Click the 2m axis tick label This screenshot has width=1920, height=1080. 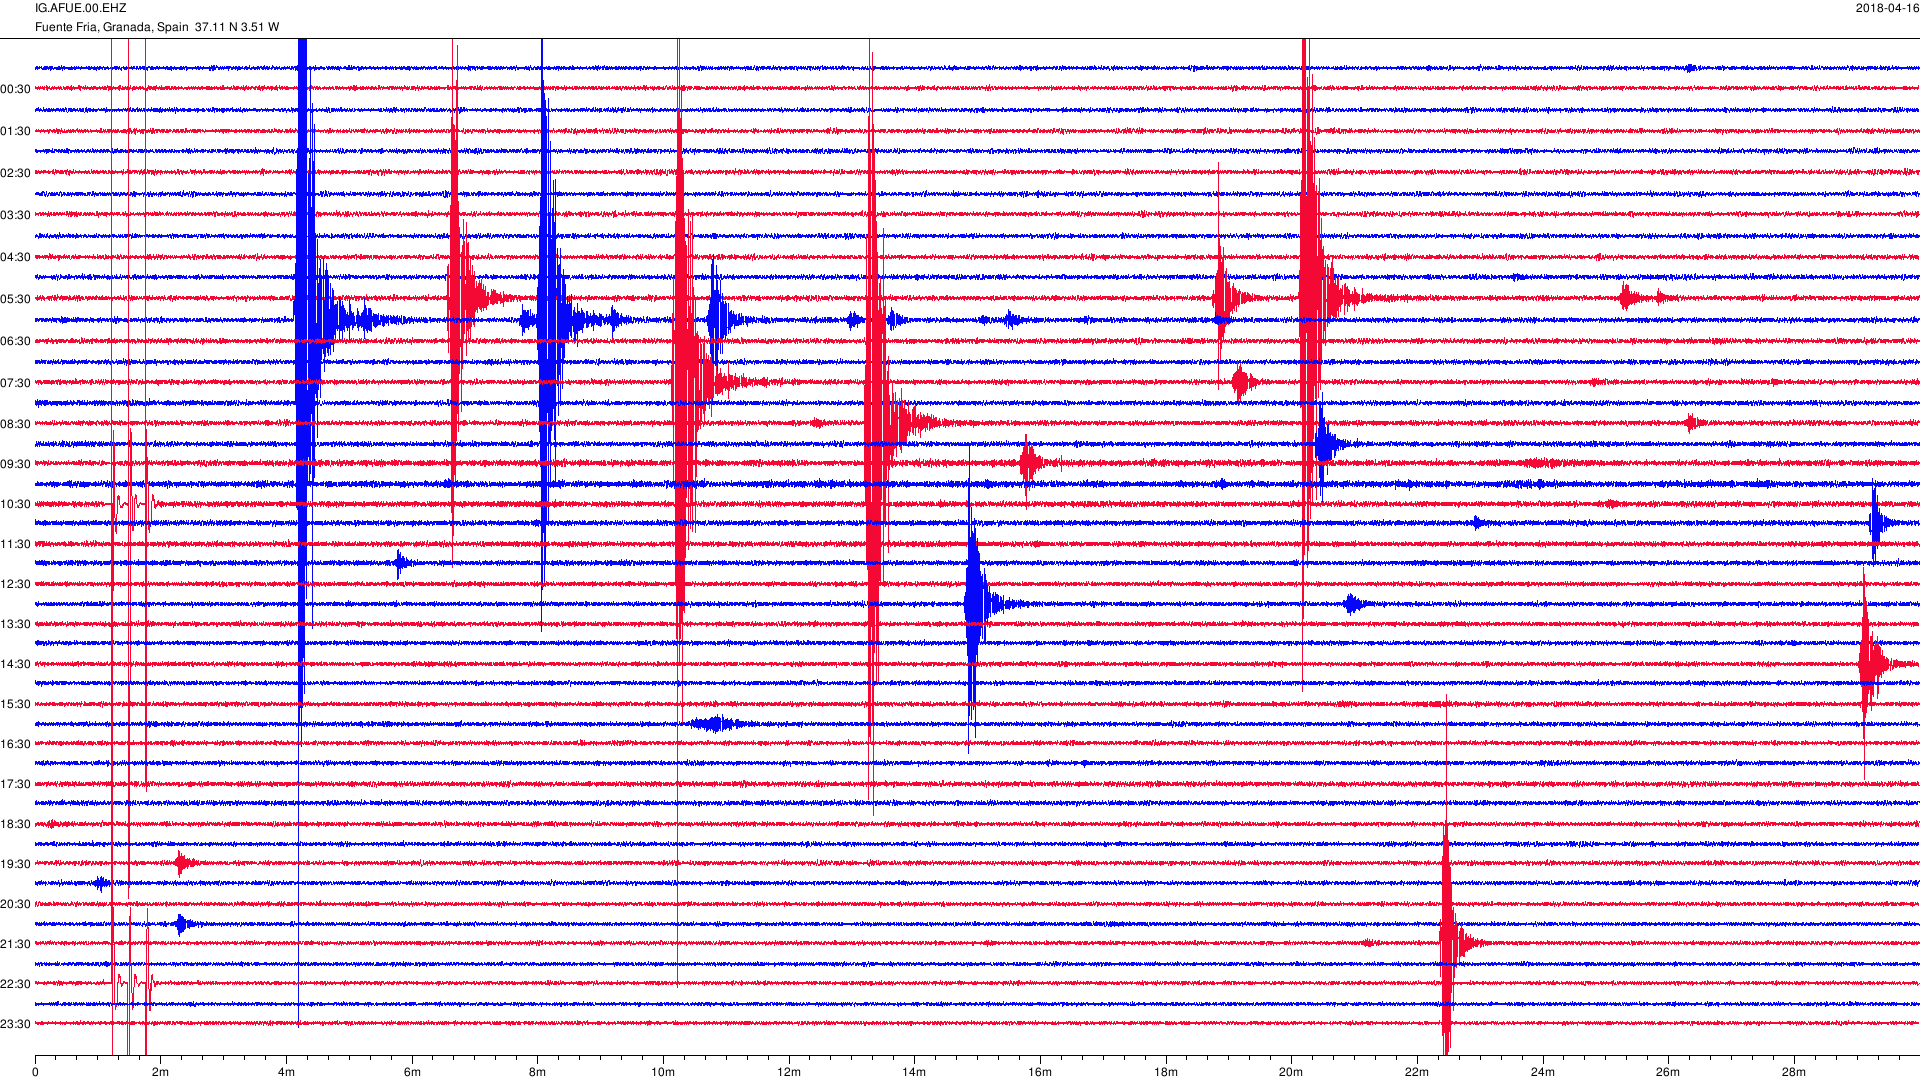coord(160,1072)
